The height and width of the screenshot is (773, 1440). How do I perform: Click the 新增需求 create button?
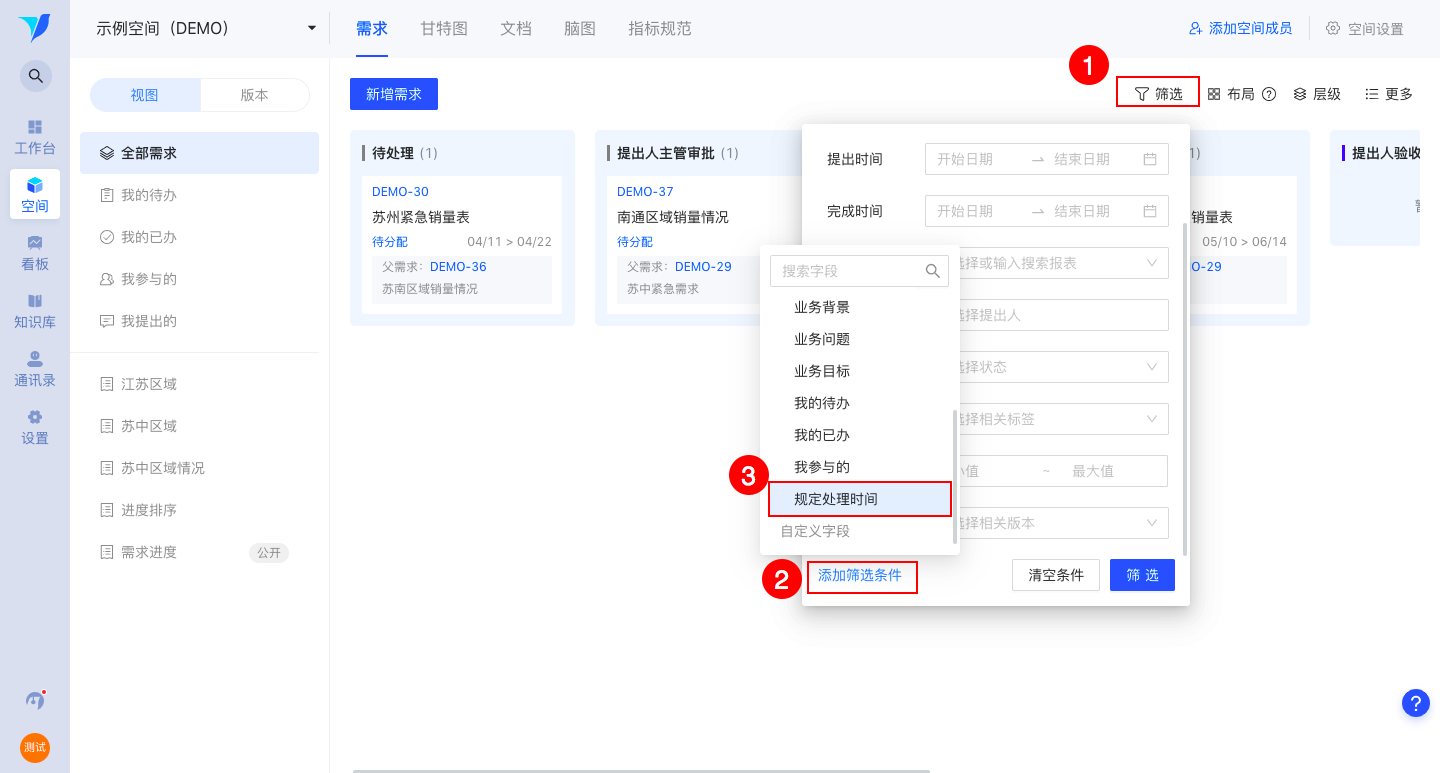394,93
